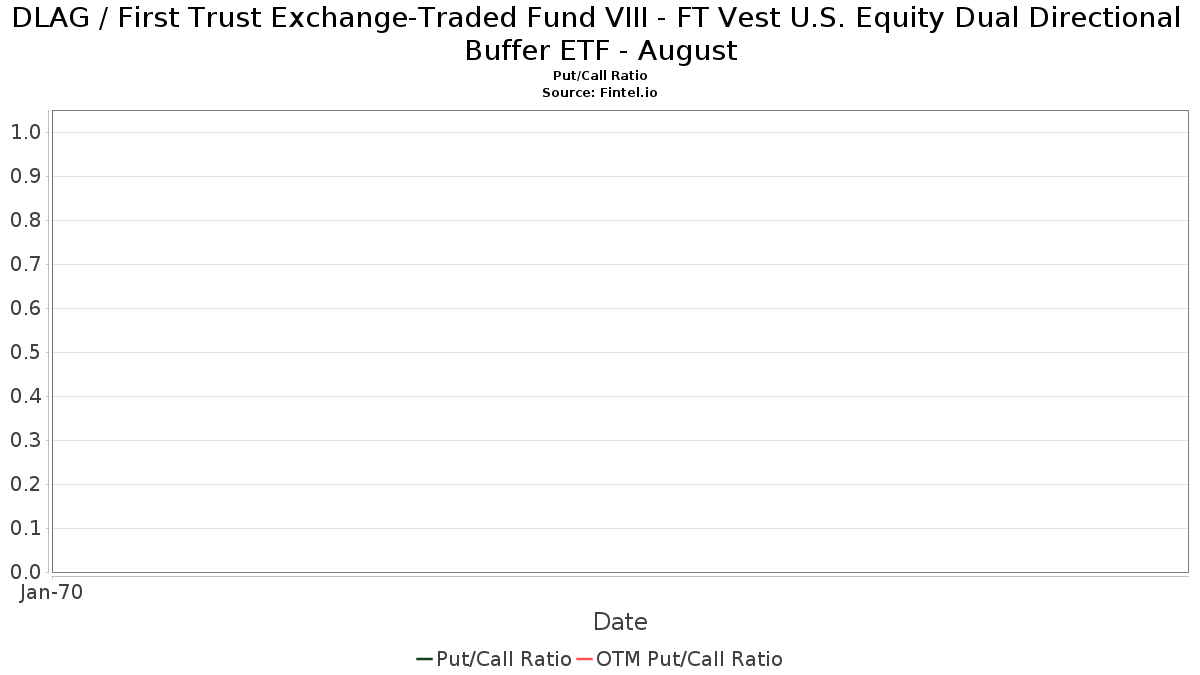Viewport: 1200px width, 675px height.
Task: Click the 0.9 y-axis label
Action: click(25, 176)
